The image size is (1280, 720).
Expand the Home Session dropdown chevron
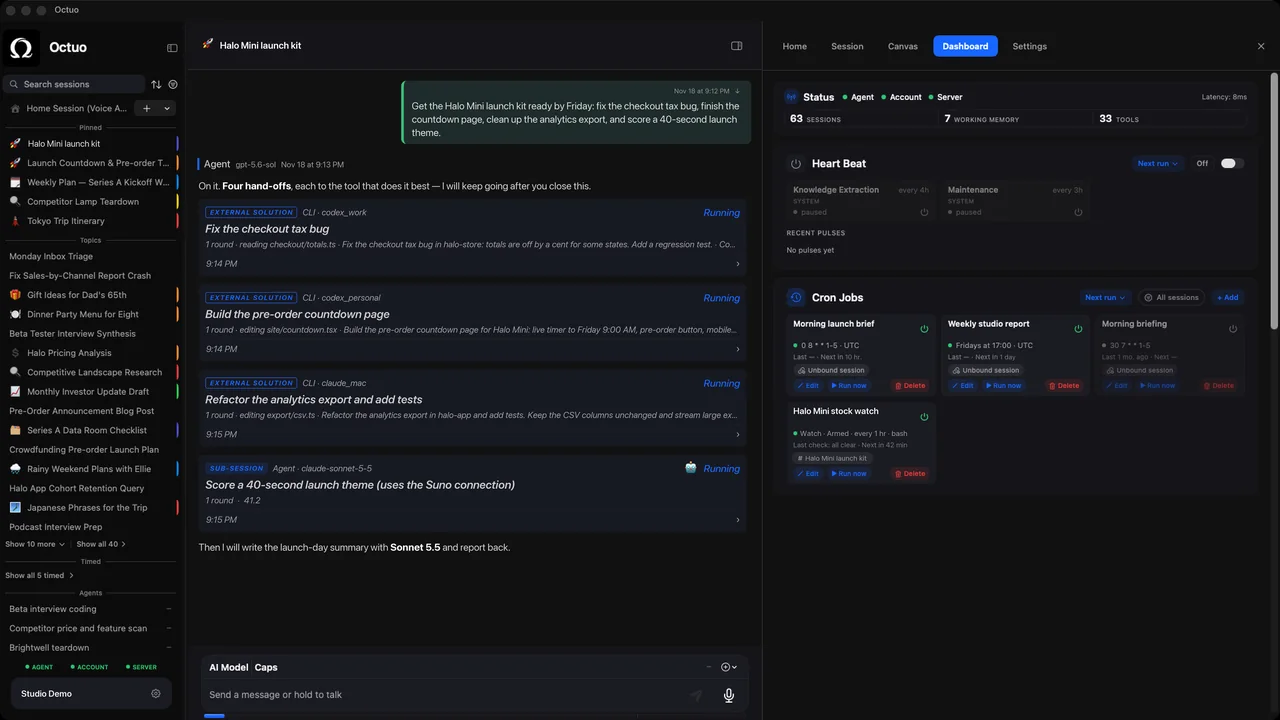click(167, 108)
